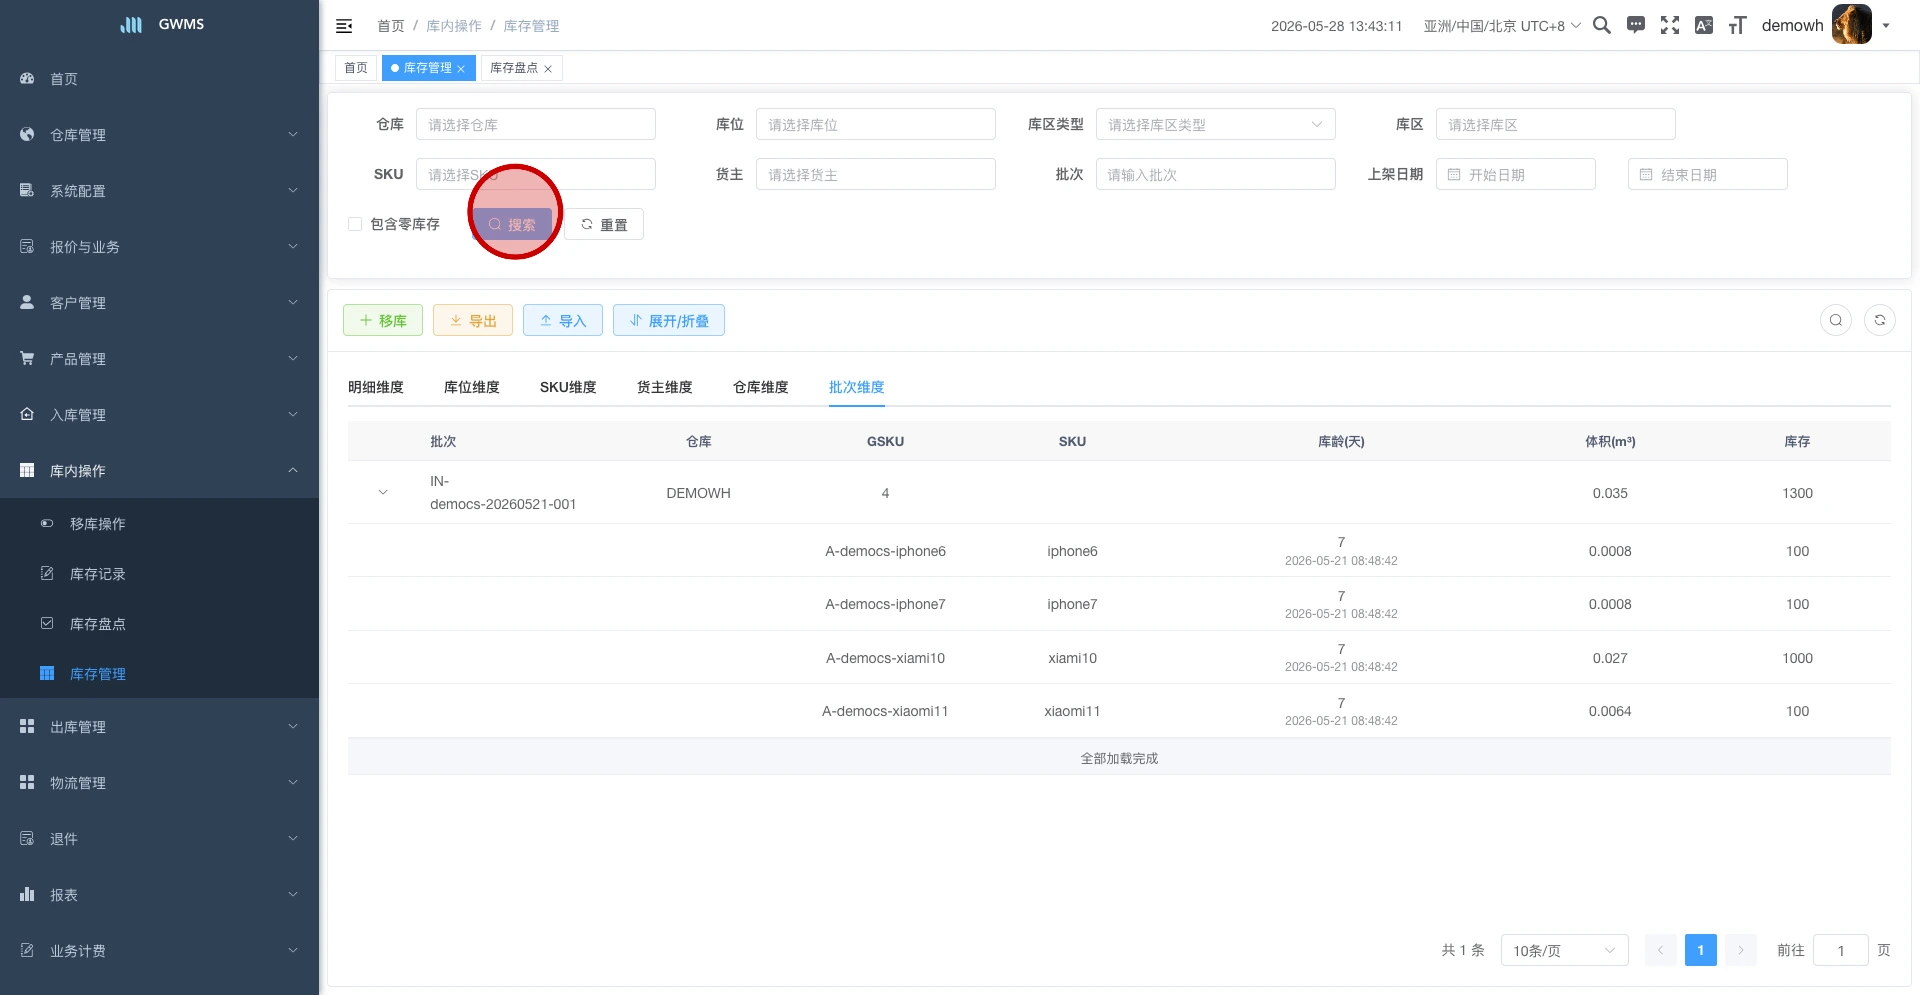This screenshot has height=995, width=1920.
Task: Close the 库存盘点 page tab
Action: pos(548,69)
